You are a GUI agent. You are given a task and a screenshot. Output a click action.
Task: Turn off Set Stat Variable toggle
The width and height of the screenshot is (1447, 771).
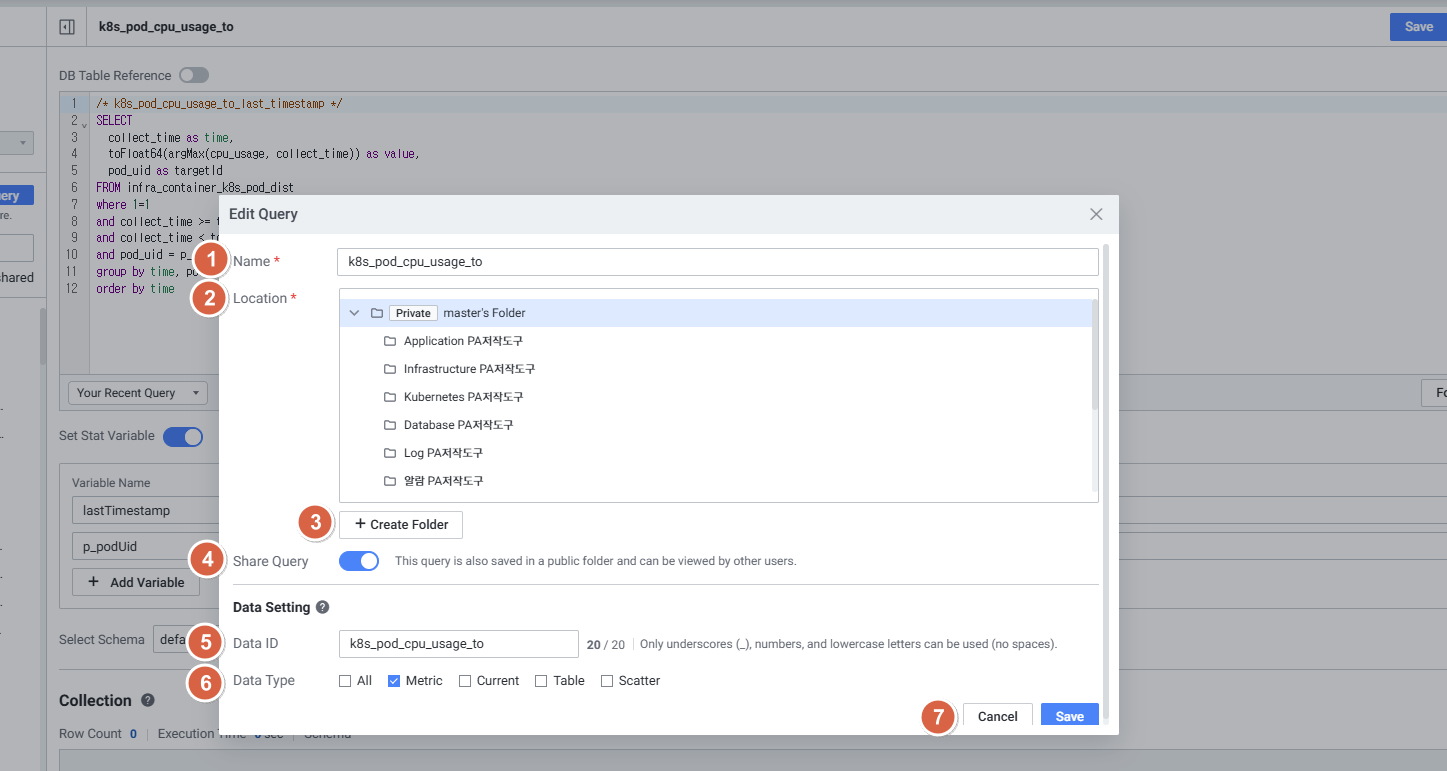(x=183, y=436)
